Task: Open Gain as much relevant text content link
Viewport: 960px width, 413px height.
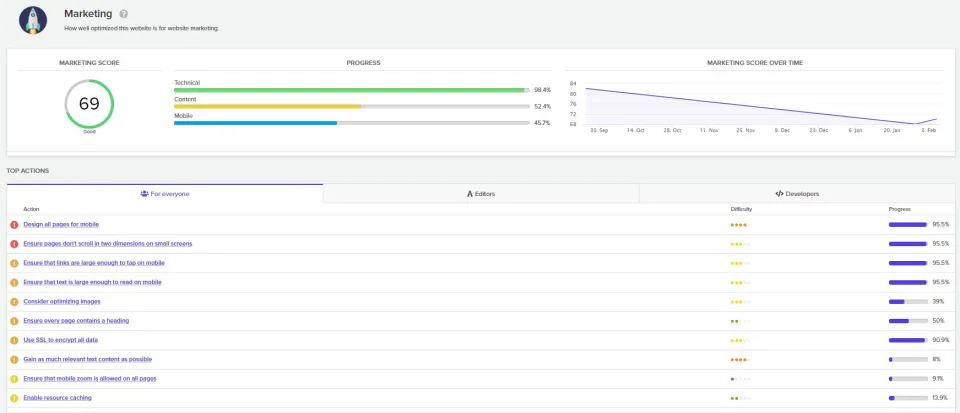Action: 88,359
